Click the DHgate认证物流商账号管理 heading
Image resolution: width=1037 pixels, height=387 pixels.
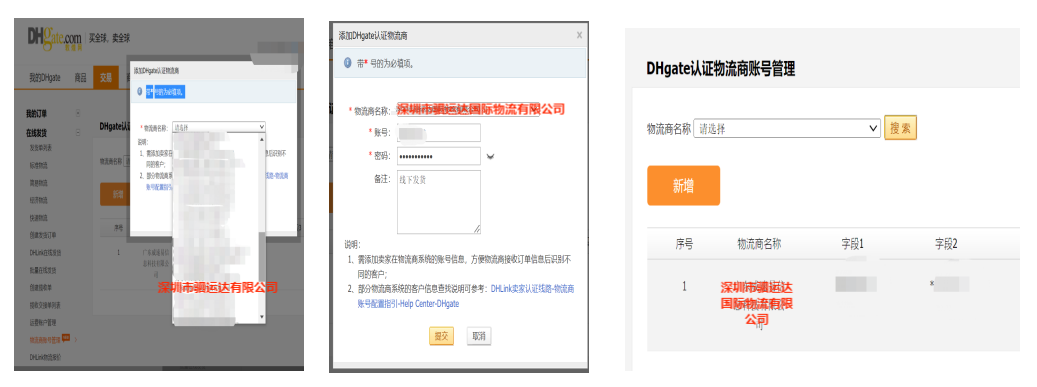(720, 69)
